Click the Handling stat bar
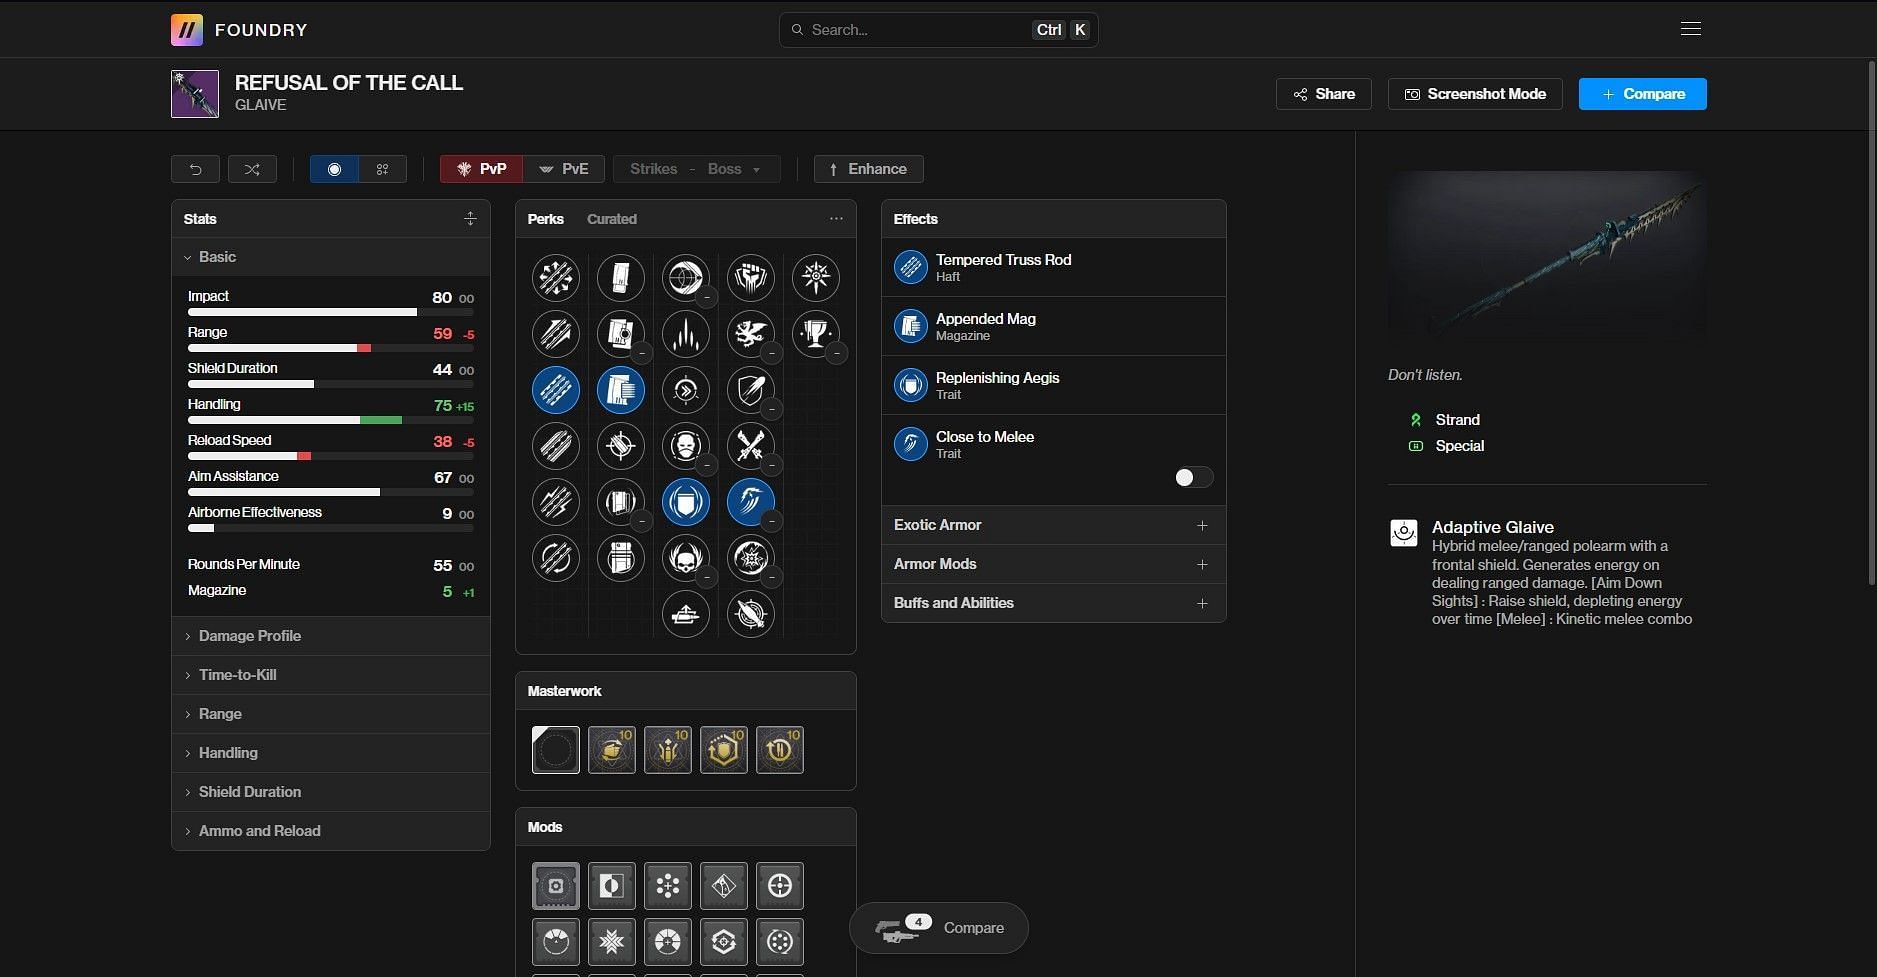1877x977 pixels. (331, 420)
